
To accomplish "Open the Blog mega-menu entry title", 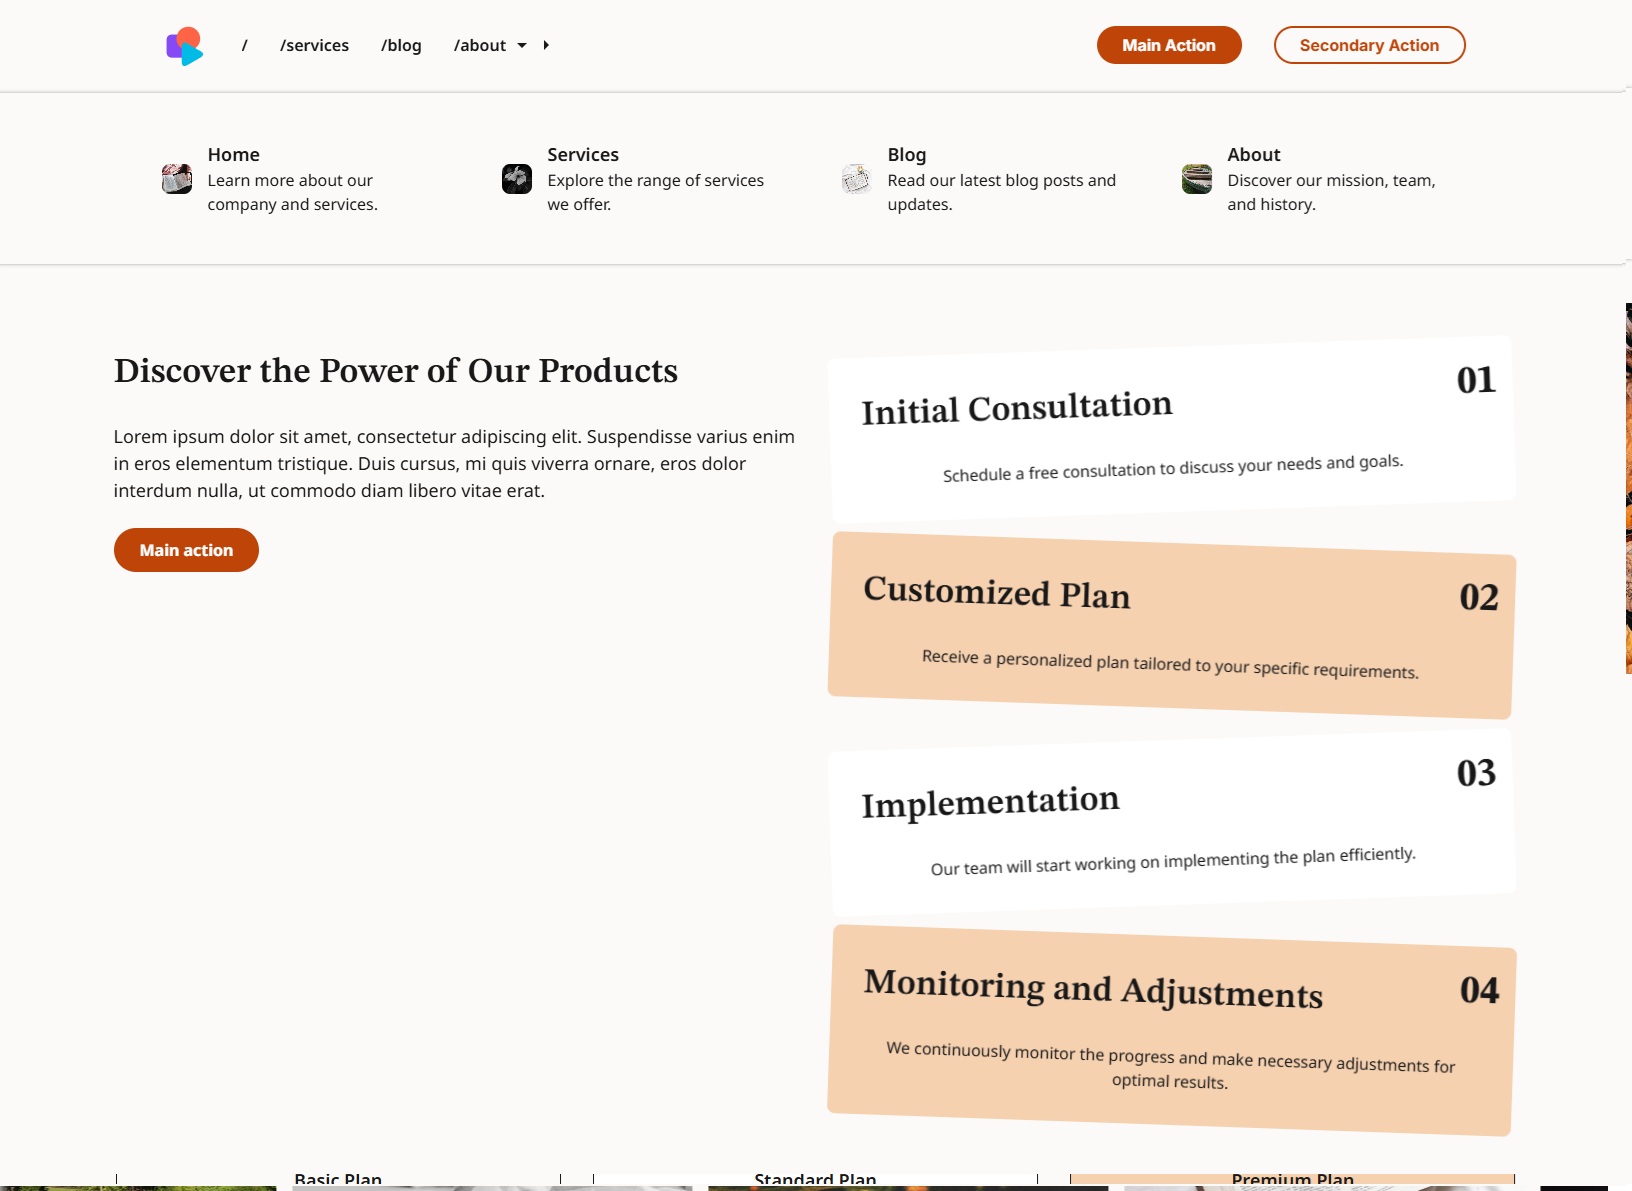I will coord(906,155).
